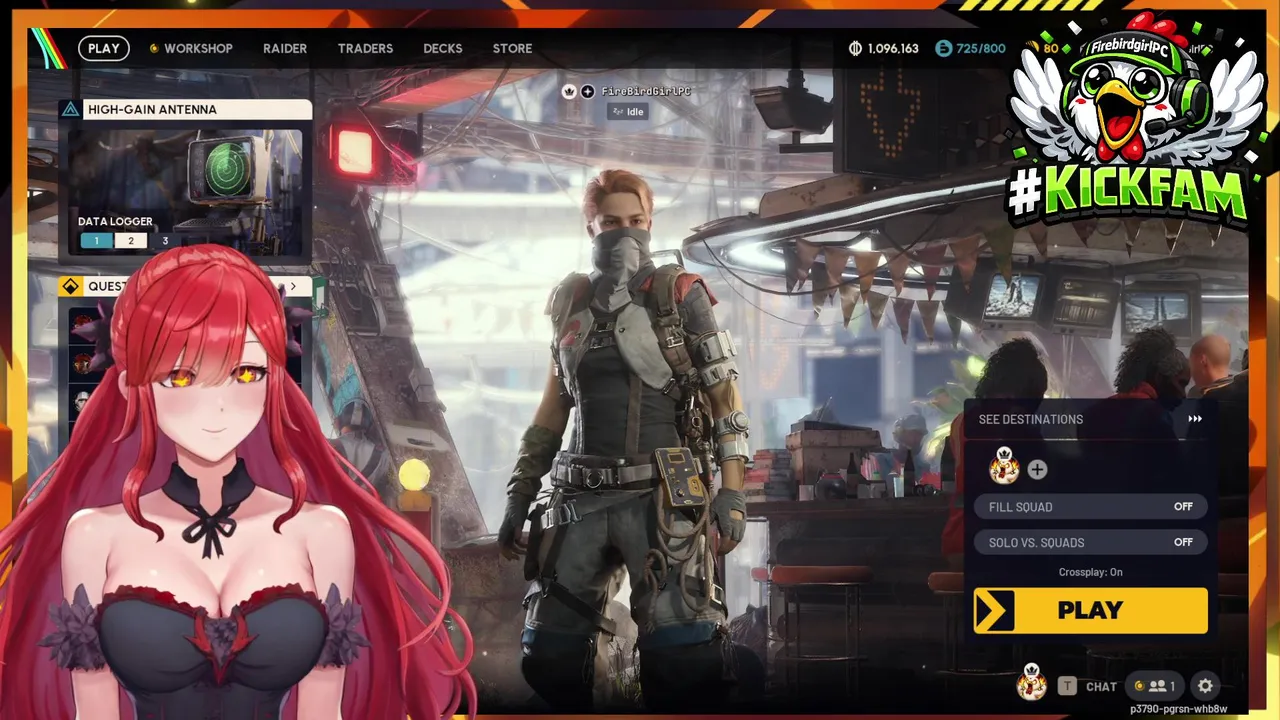Click the teal token icon near 725/800

click(944, 48)
